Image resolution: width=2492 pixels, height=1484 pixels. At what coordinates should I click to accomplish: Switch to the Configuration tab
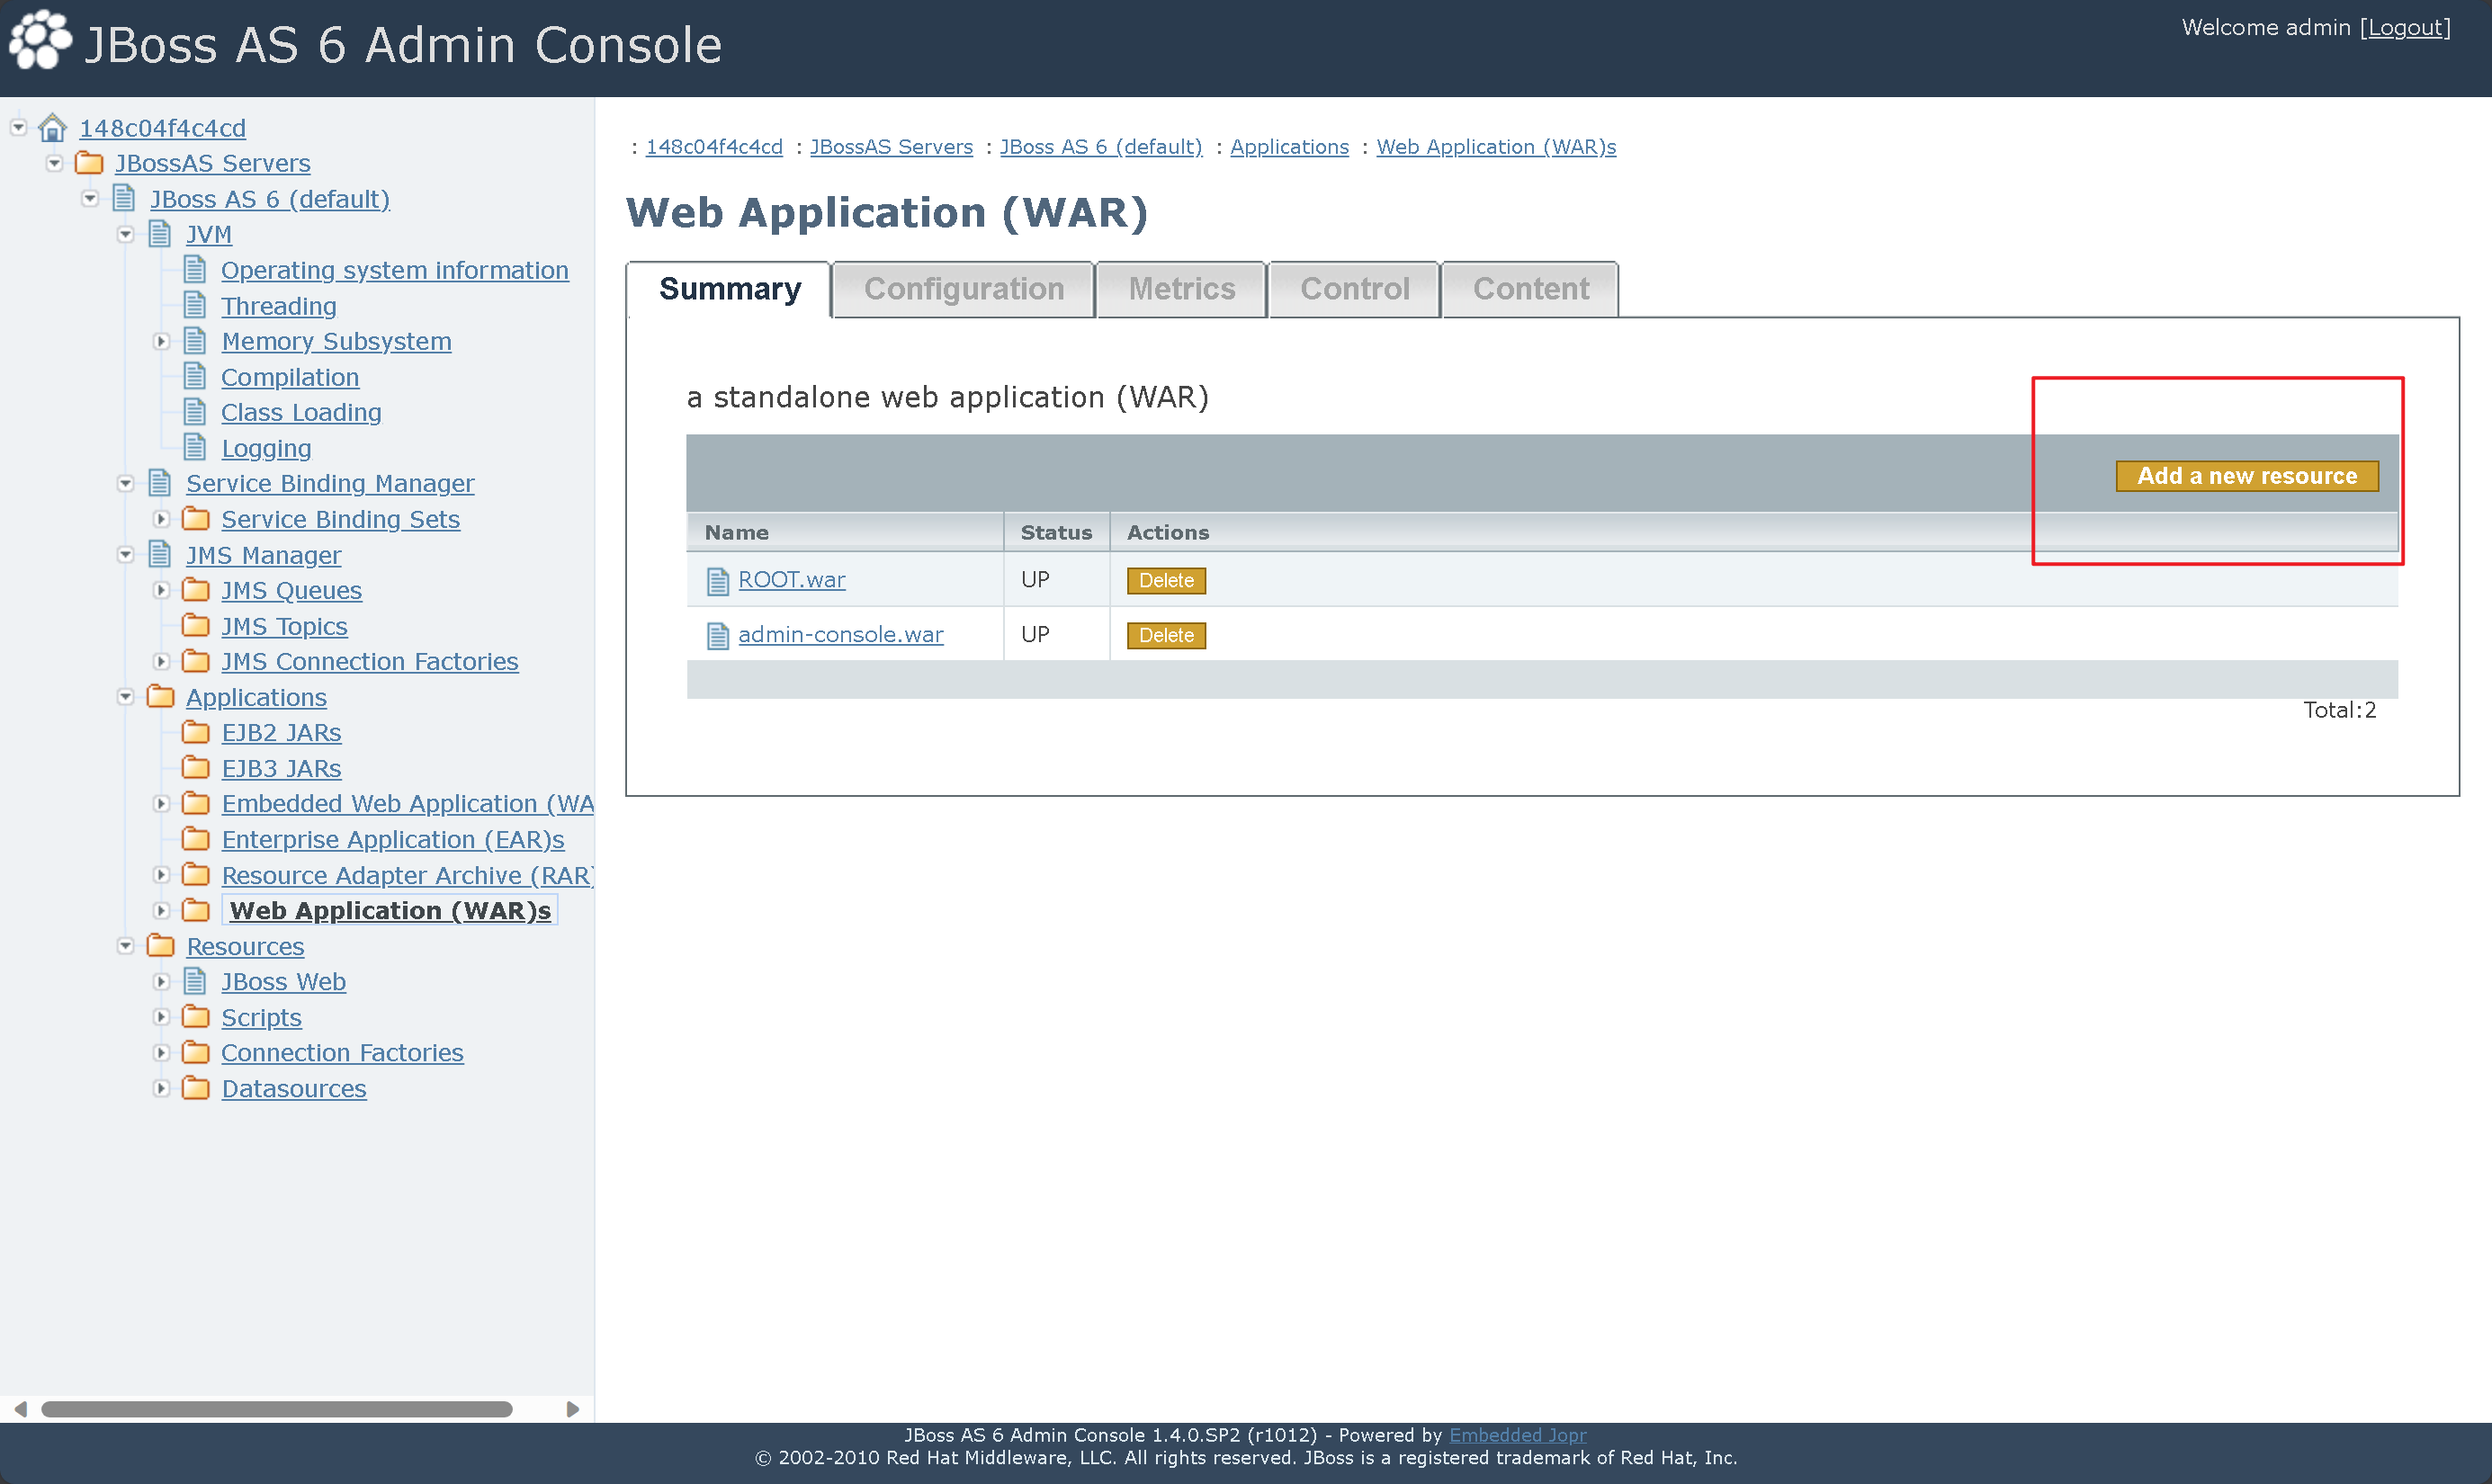tap(963, 289)
